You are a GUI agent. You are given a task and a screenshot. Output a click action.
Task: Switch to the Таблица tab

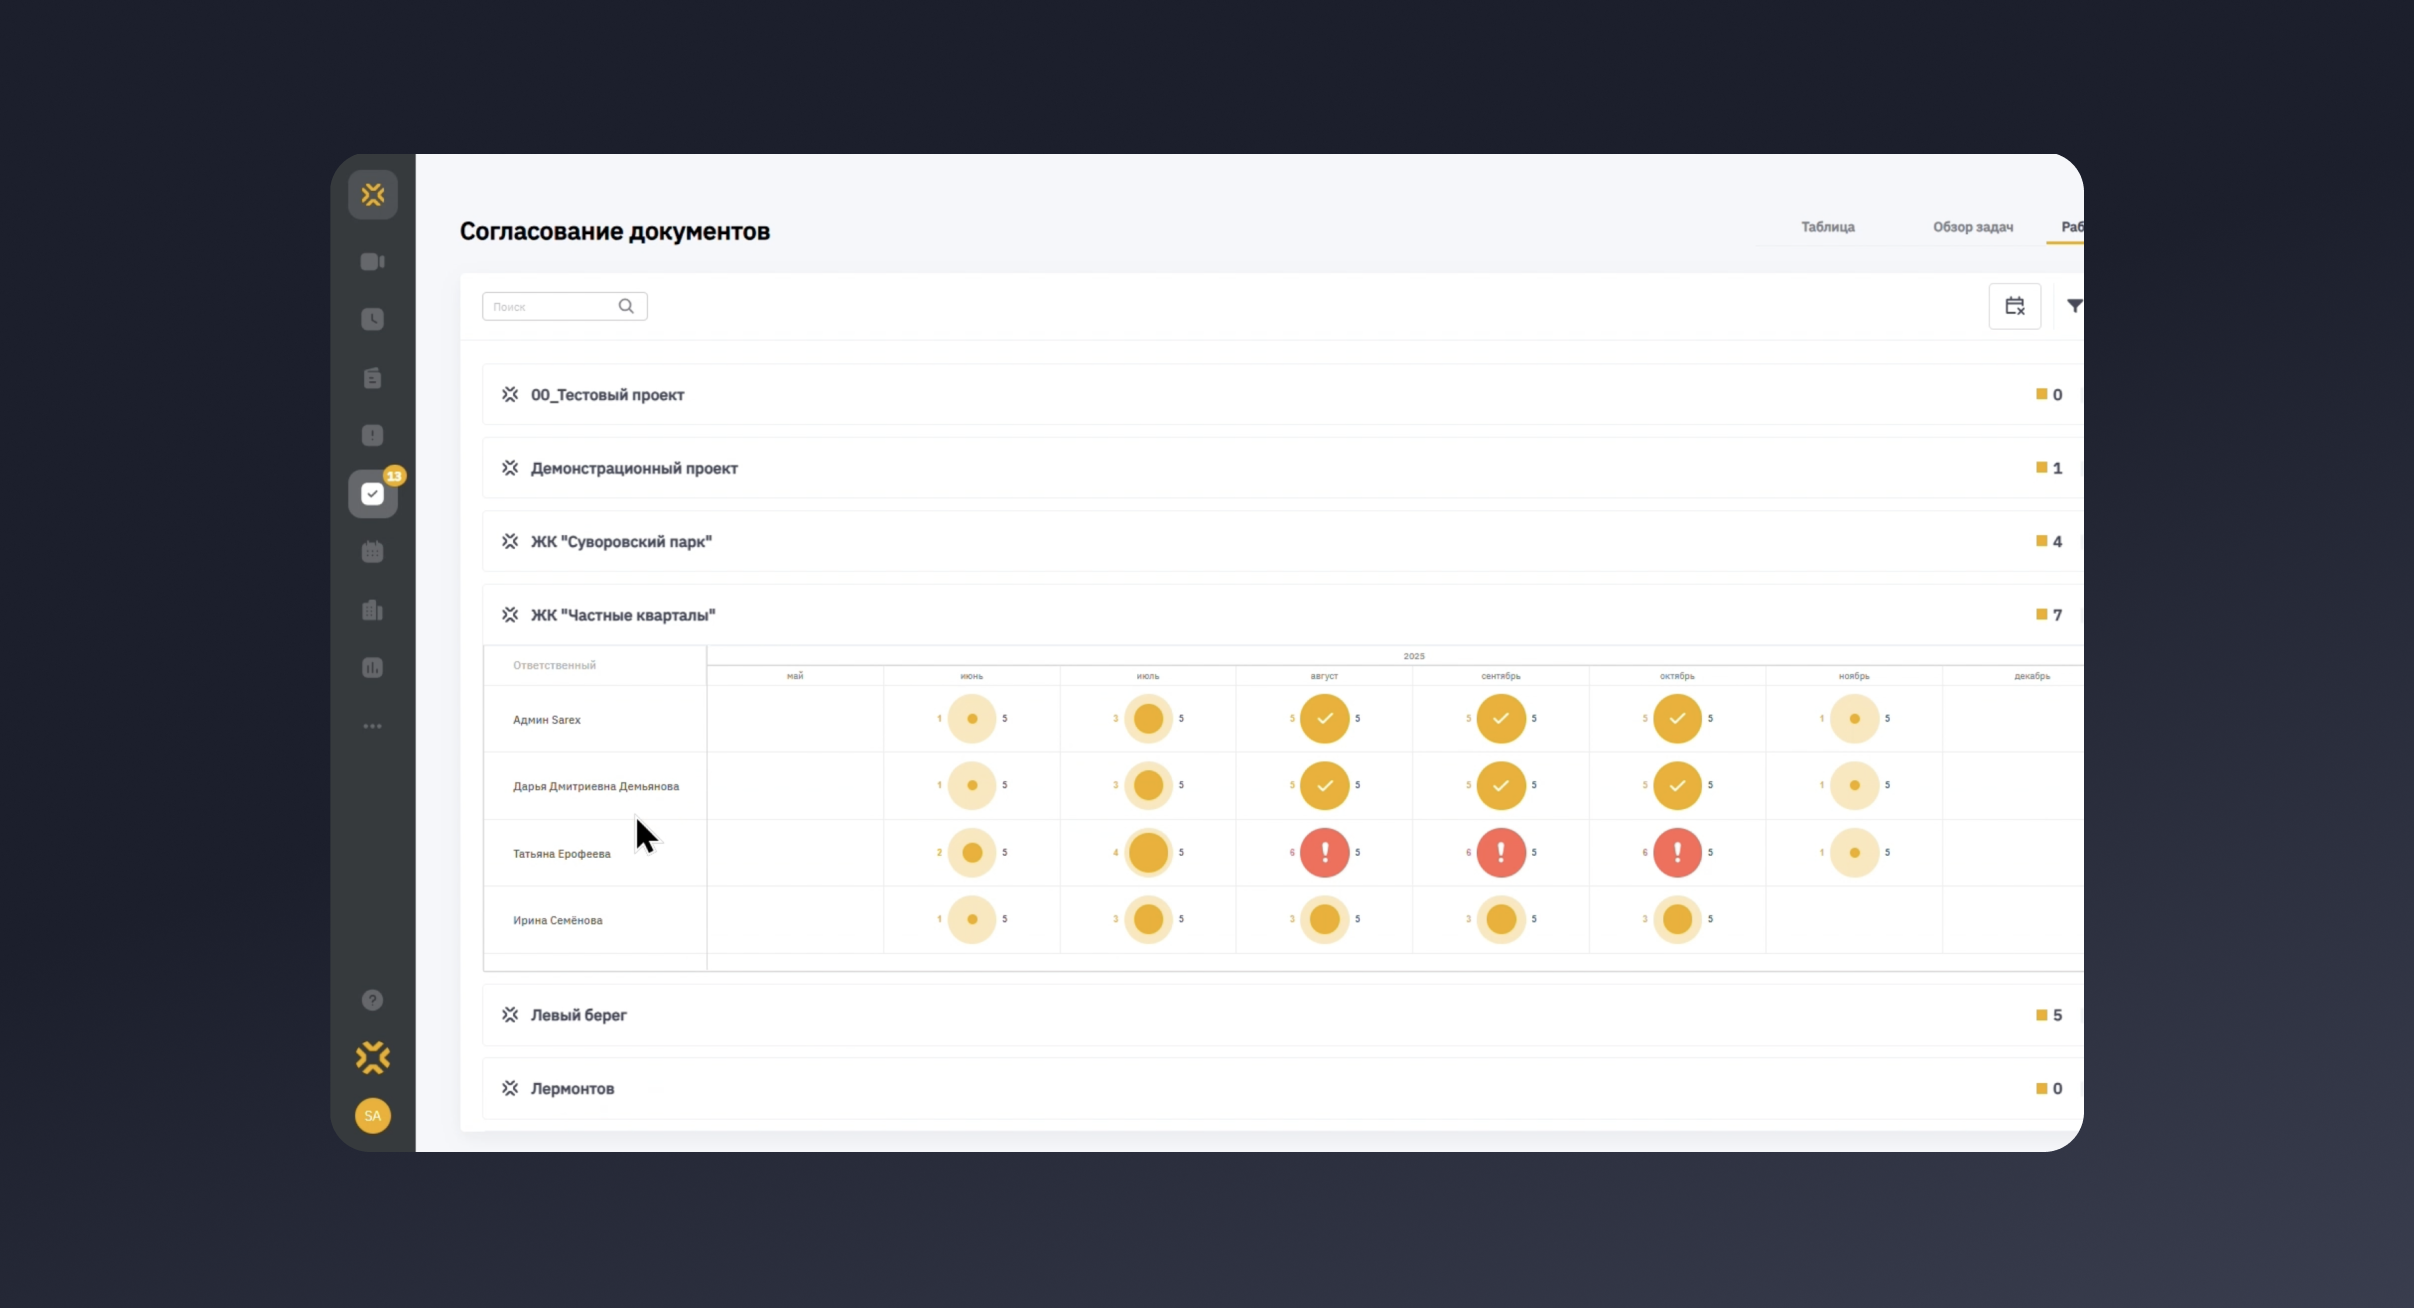(1827, 227)
